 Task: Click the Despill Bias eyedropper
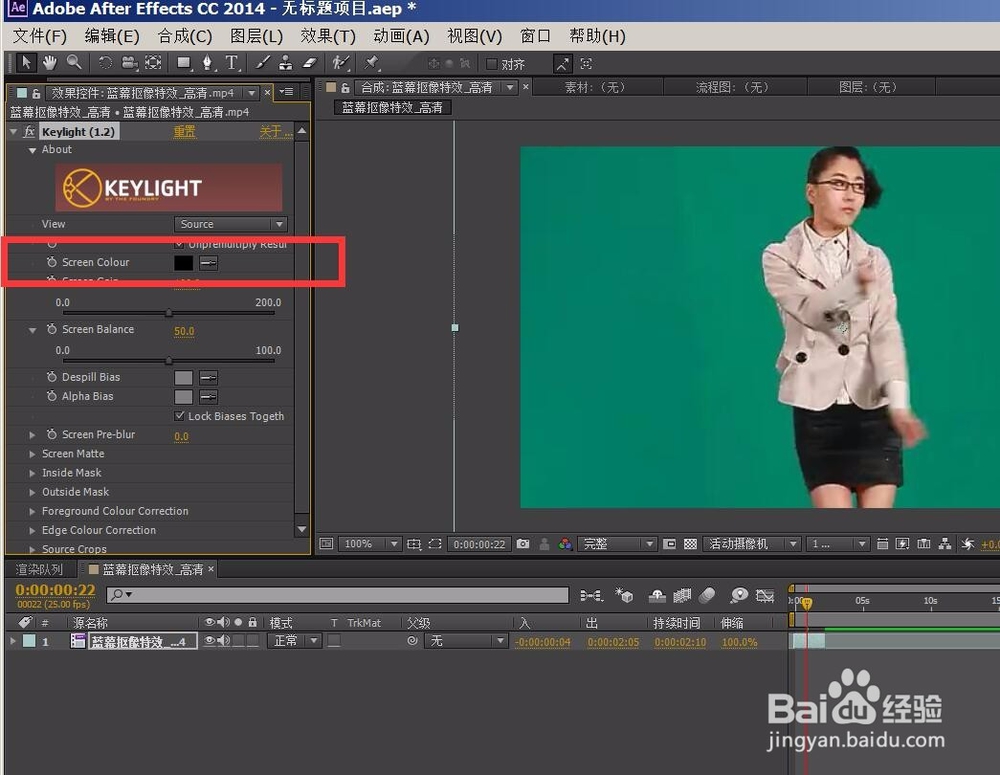[208, 378]
